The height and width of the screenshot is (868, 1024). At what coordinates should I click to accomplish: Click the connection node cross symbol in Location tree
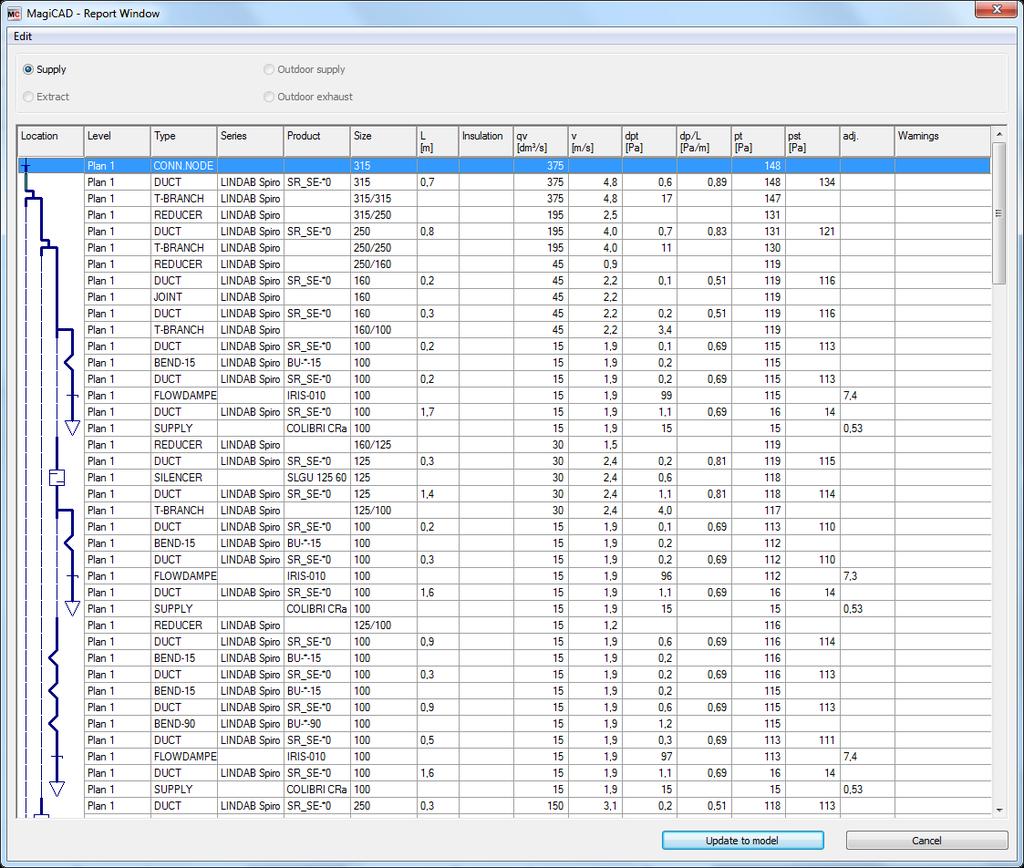[25, 166]
